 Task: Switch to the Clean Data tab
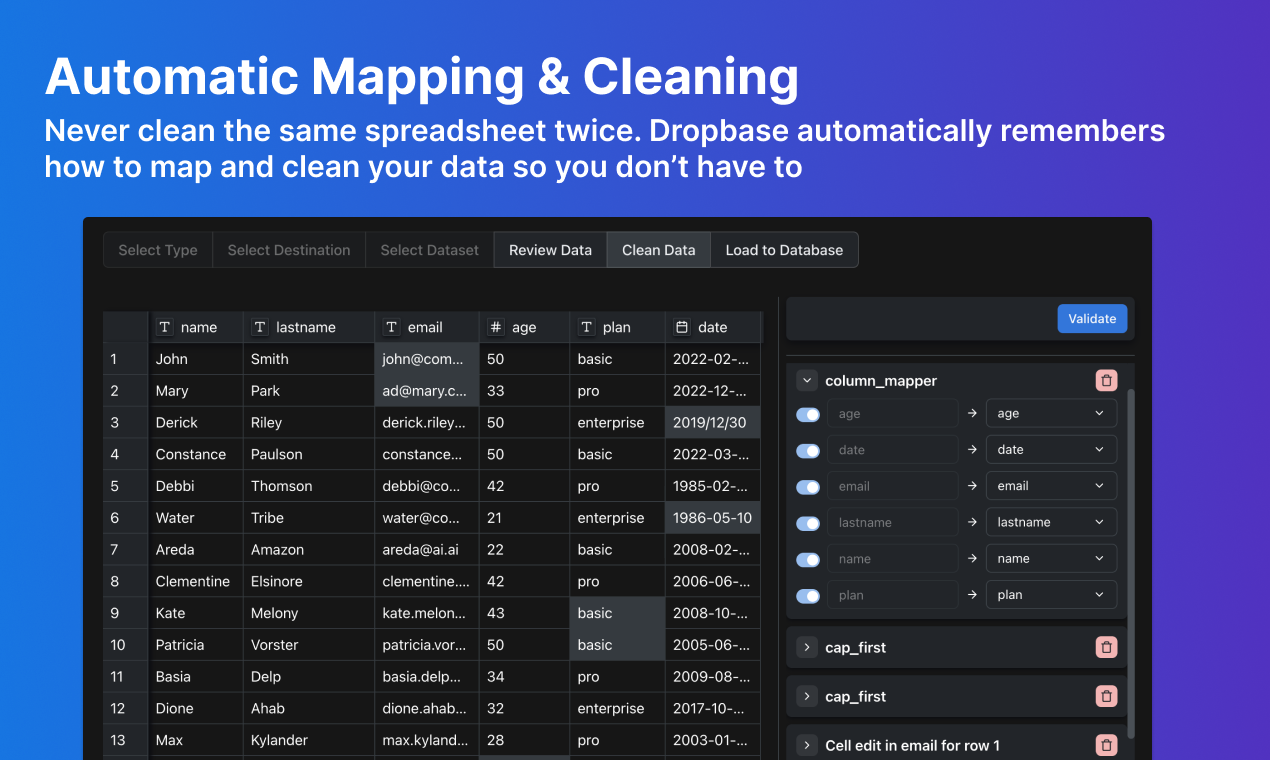coord(659,250)
